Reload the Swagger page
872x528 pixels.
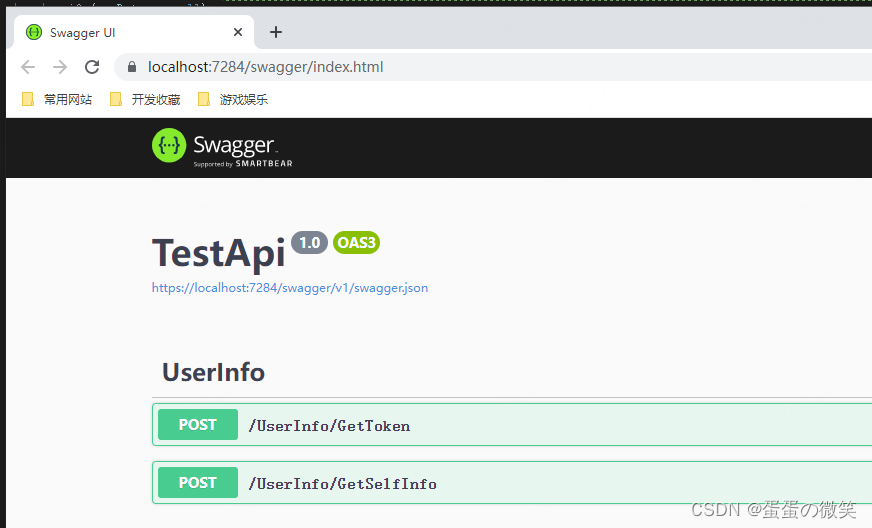click(x=92, y=67)
